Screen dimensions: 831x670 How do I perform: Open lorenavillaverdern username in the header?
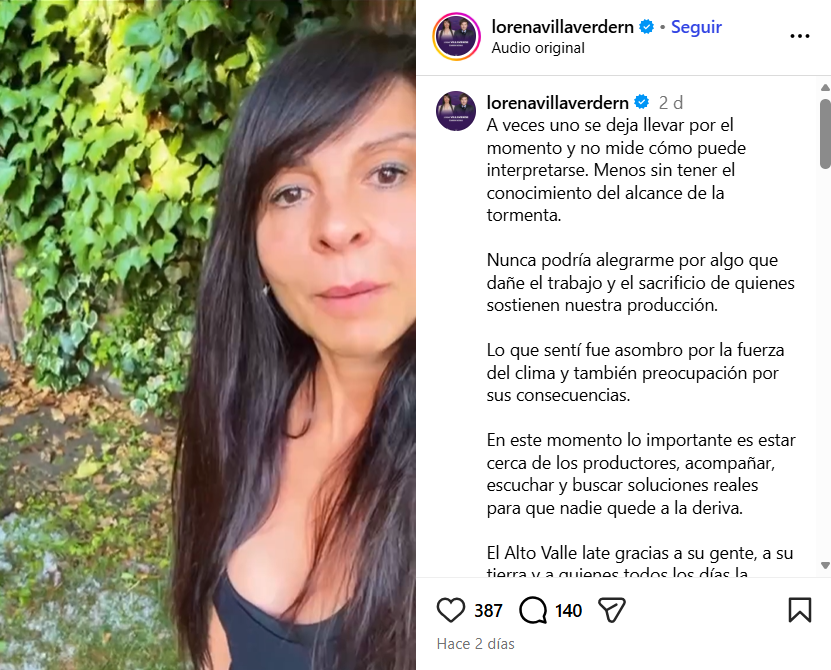[562, 27]
